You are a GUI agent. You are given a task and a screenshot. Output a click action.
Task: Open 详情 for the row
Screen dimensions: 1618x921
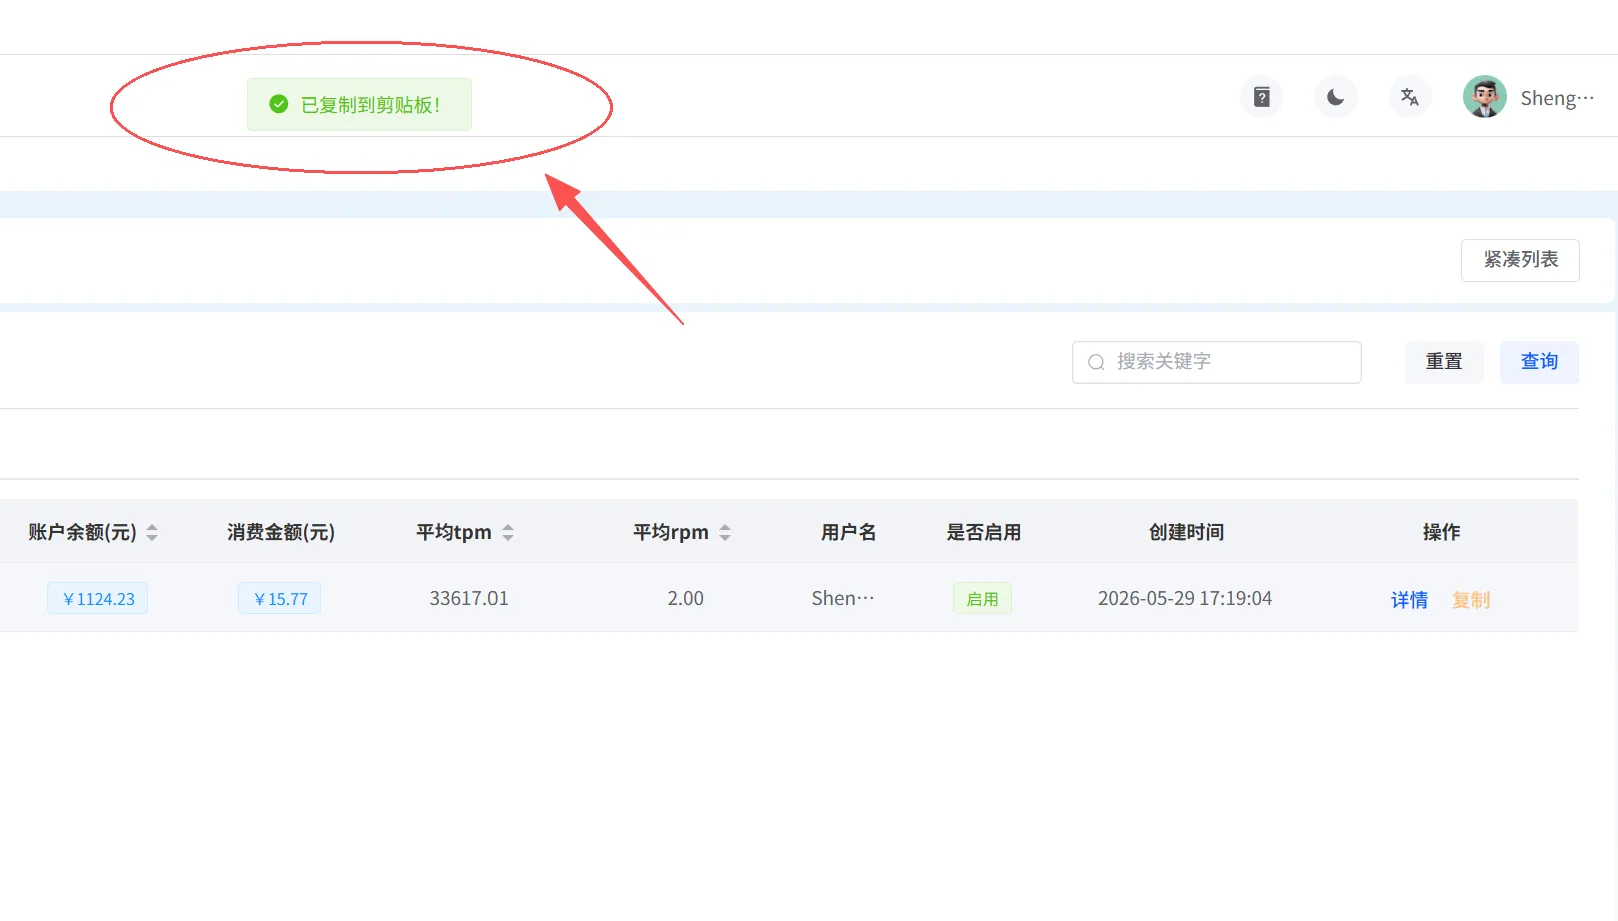click(x=1409, y=600)
